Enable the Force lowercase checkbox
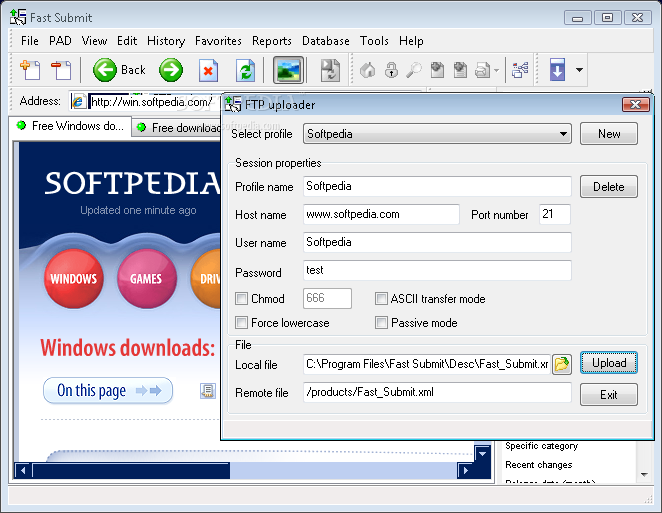The width and height of the screenshot is (662, 513). (x=241, y=323)
